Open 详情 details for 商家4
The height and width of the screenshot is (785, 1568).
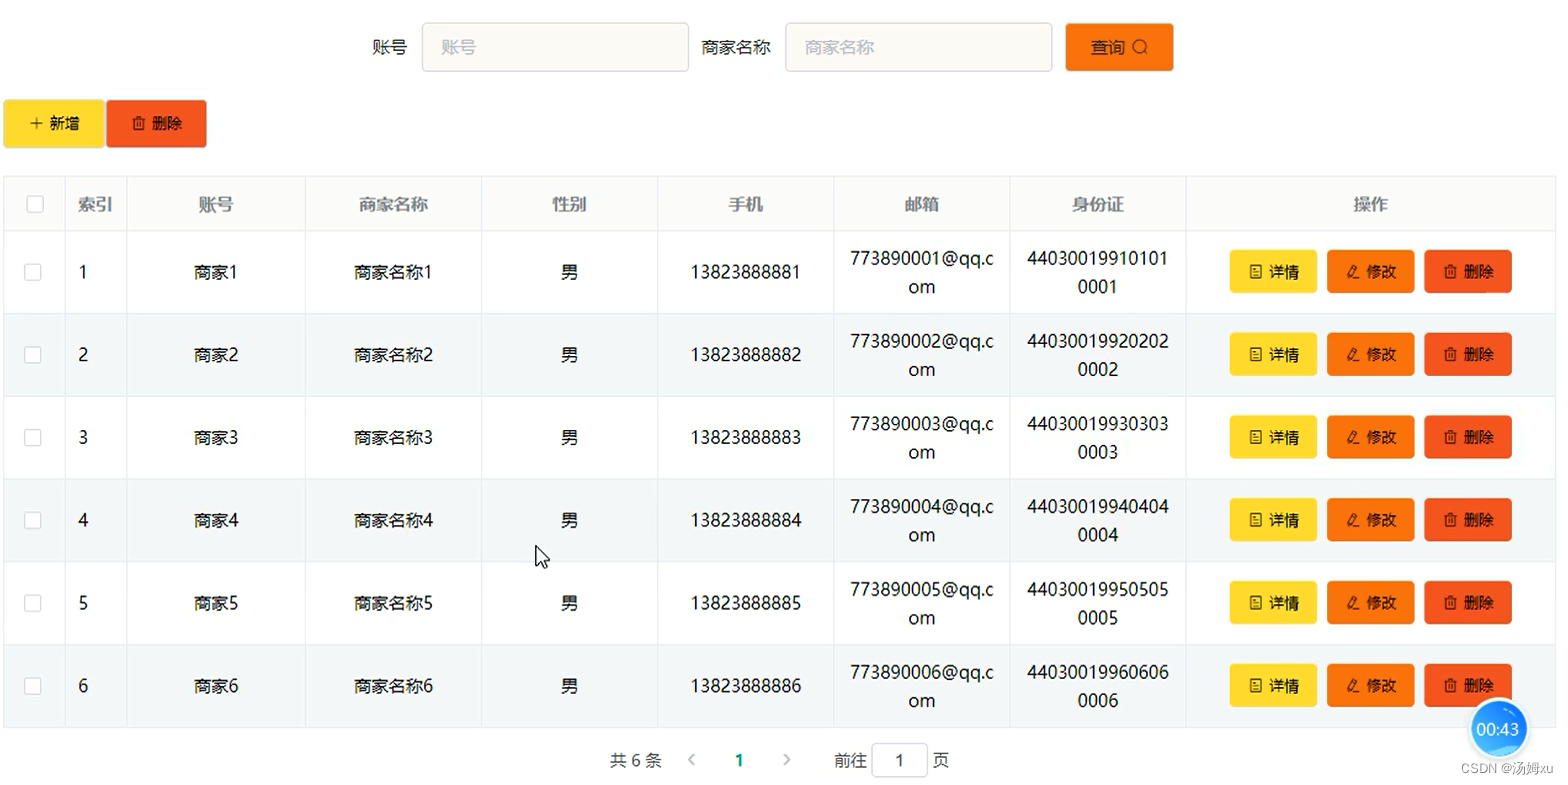pyautogui.click(x=1273, y=520)
